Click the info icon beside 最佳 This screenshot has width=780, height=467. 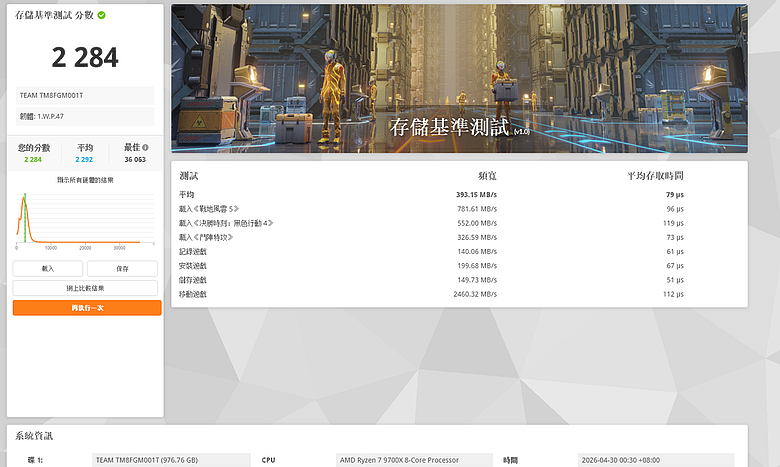coord(145,148)
